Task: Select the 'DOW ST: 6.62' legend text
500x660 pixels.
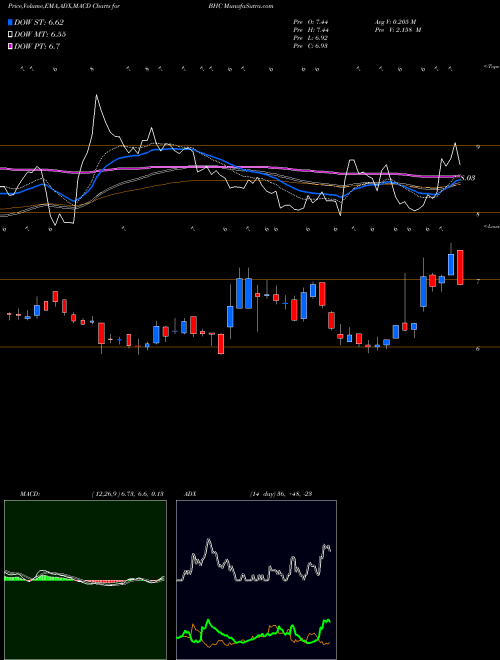Action: pos(39,22)
